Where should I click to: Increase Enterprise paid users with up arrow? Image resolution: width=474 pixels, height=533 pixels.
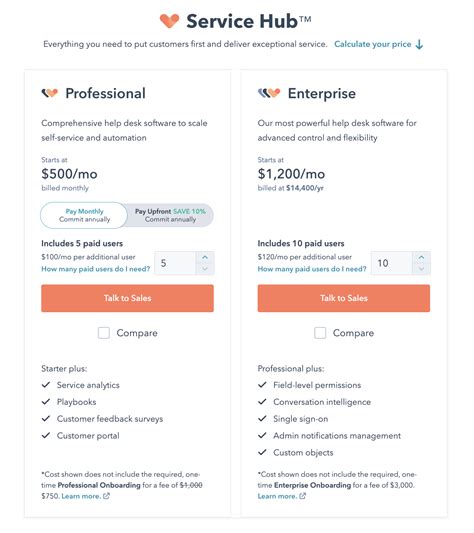tap(421, 257)
